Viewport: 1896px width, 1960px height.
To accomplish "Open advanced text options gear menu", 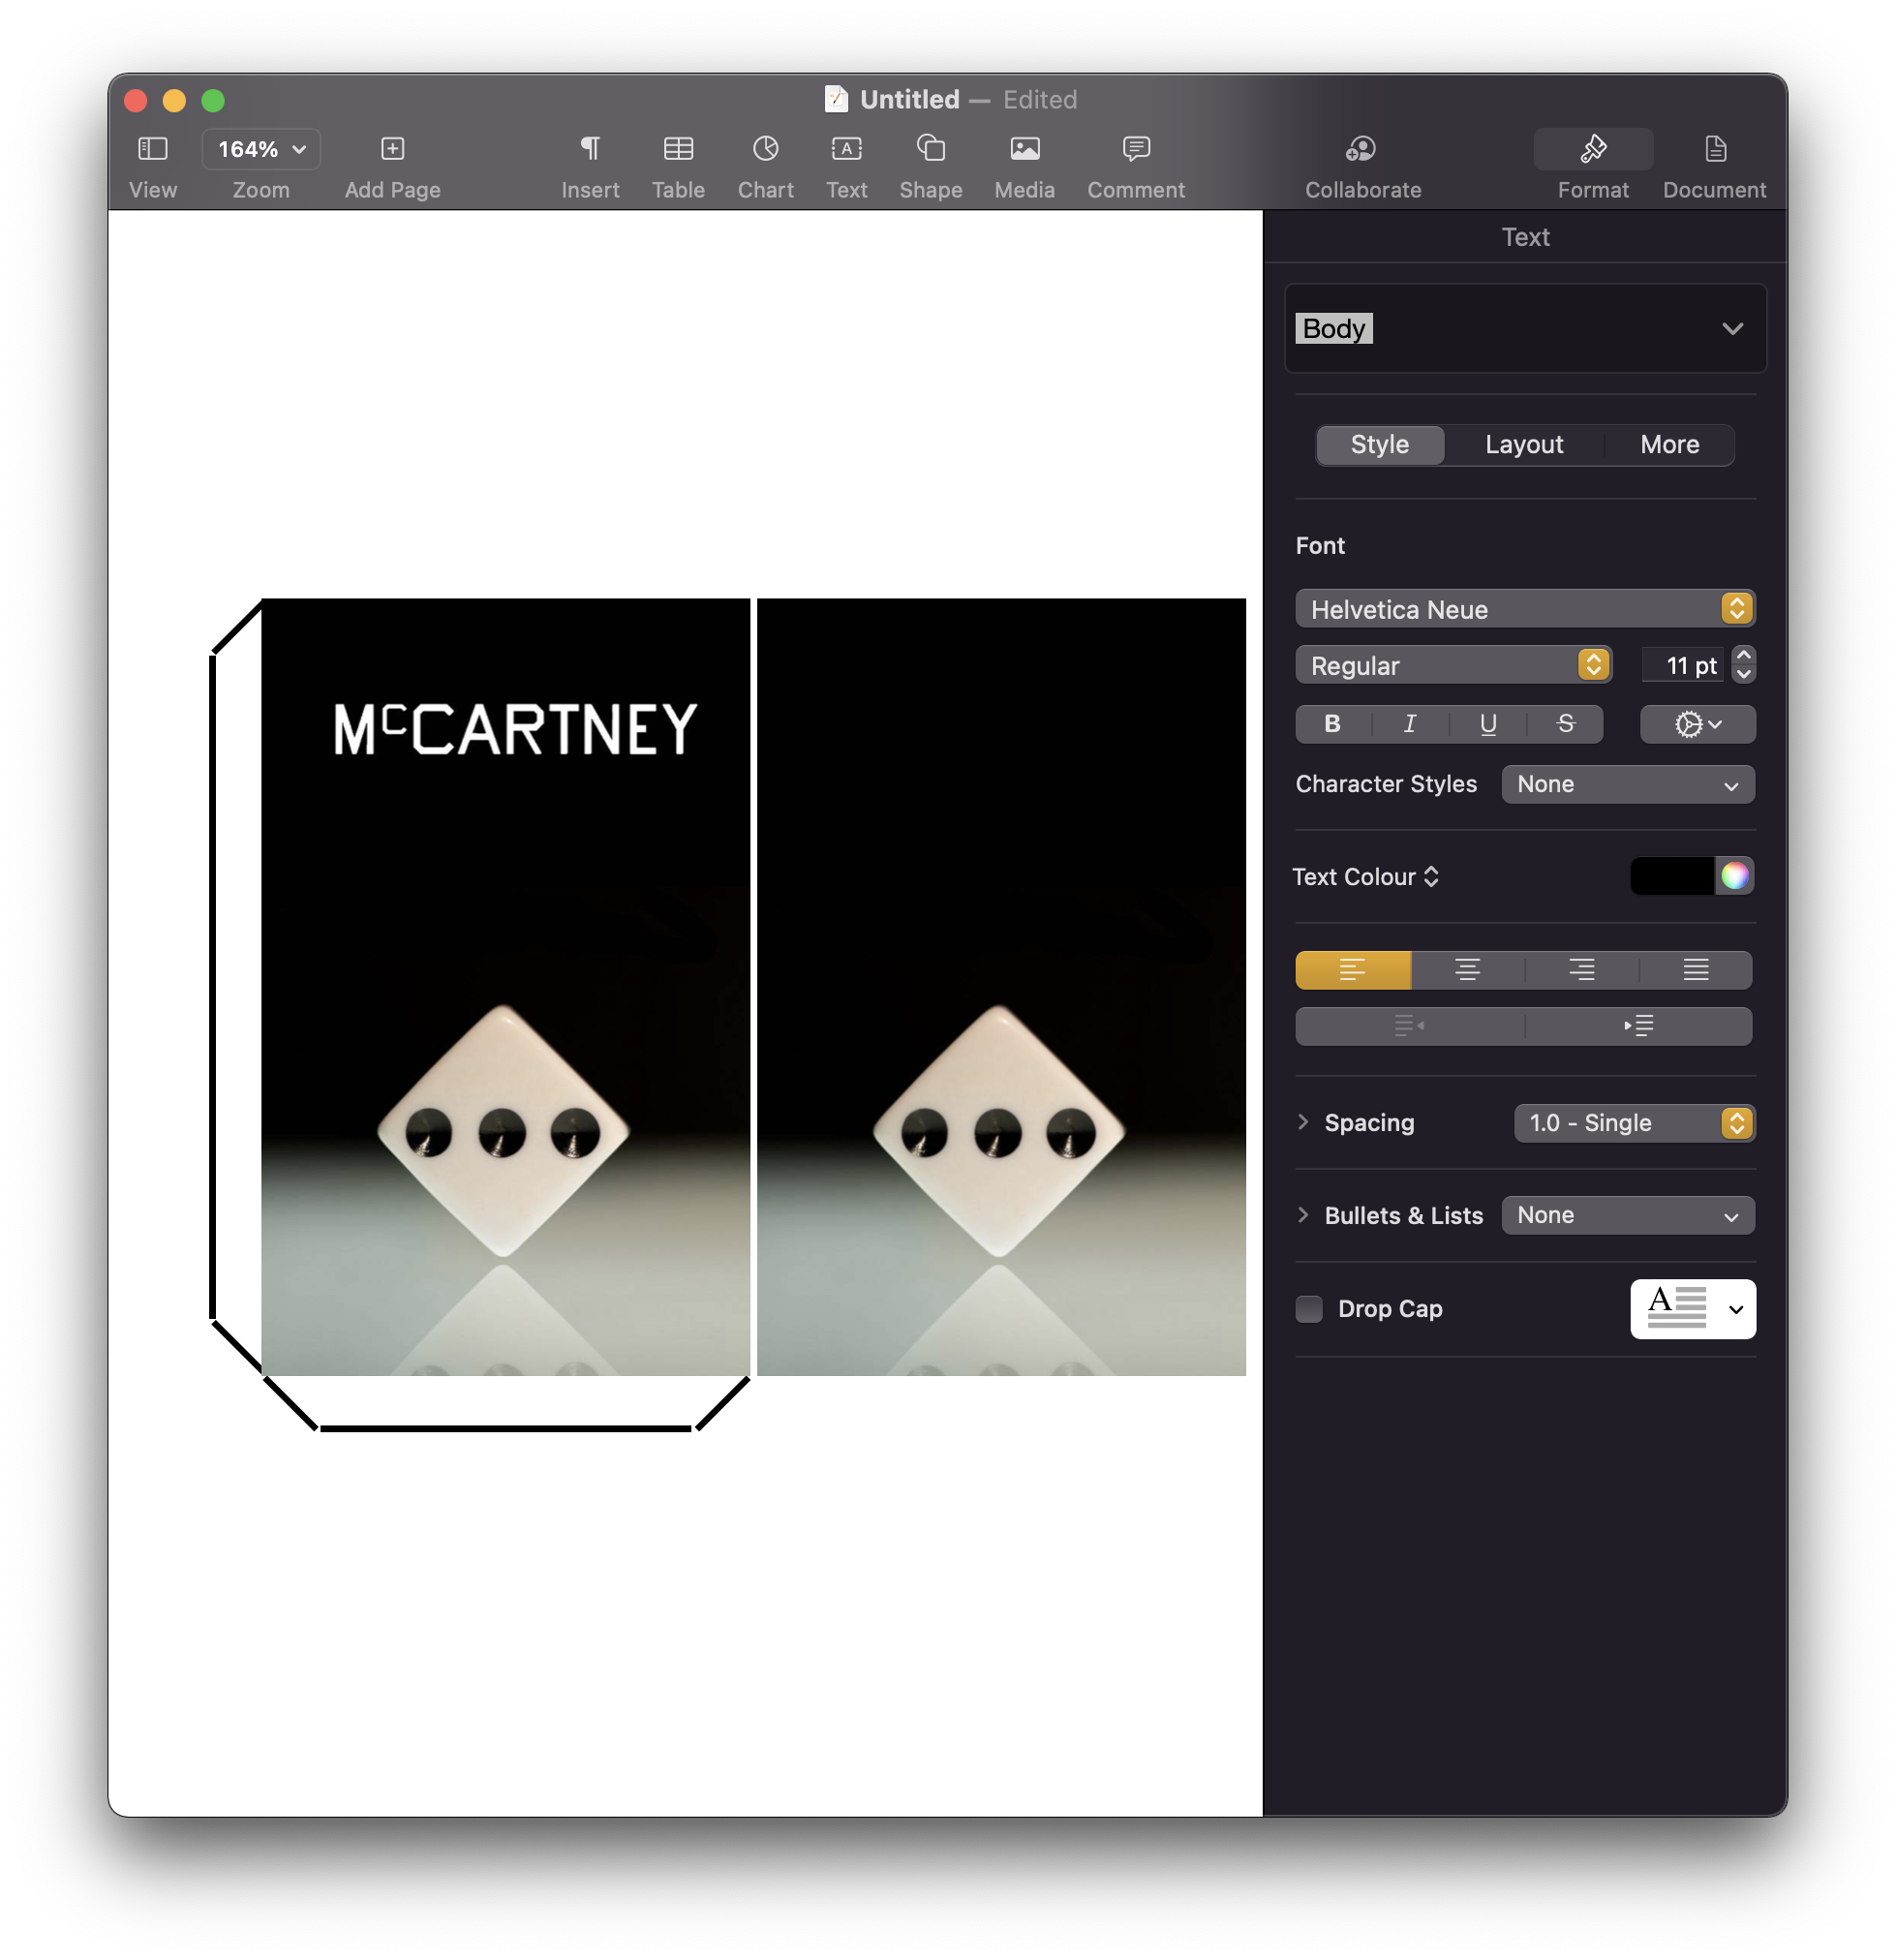I will (x=1697, y=724).
